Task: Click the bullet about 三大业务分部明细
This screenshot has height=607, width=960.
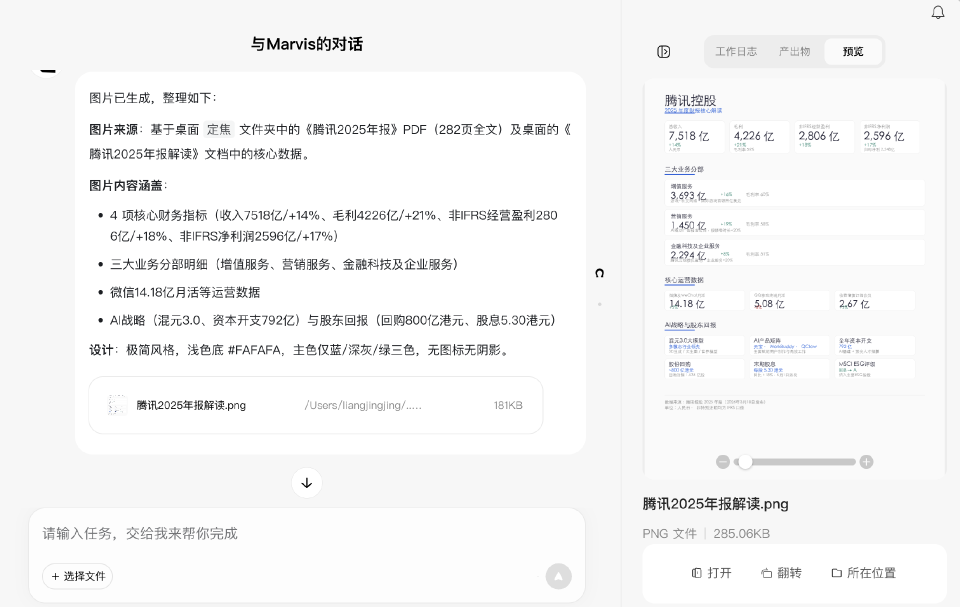Action: 284,264
